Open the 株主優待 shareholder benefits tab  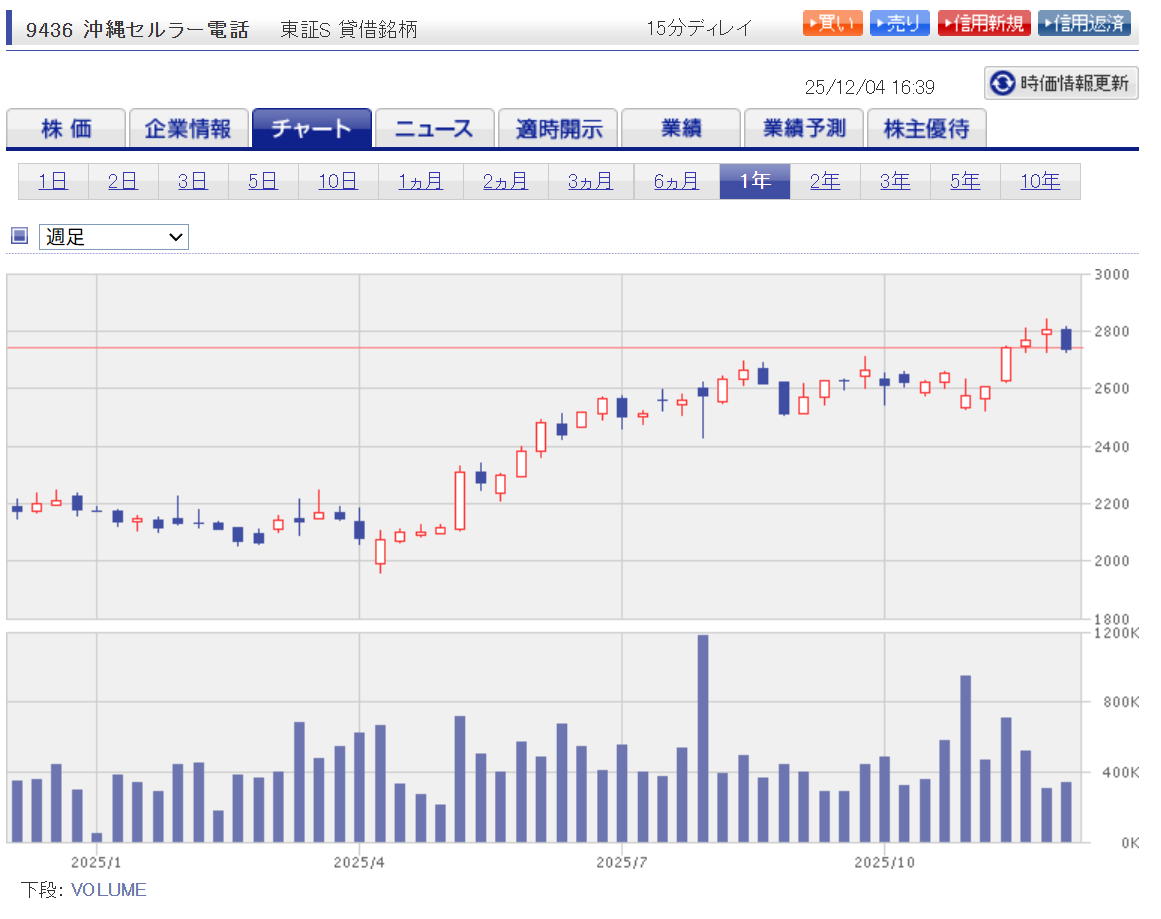pyautogui.click(x=926, y=129)
